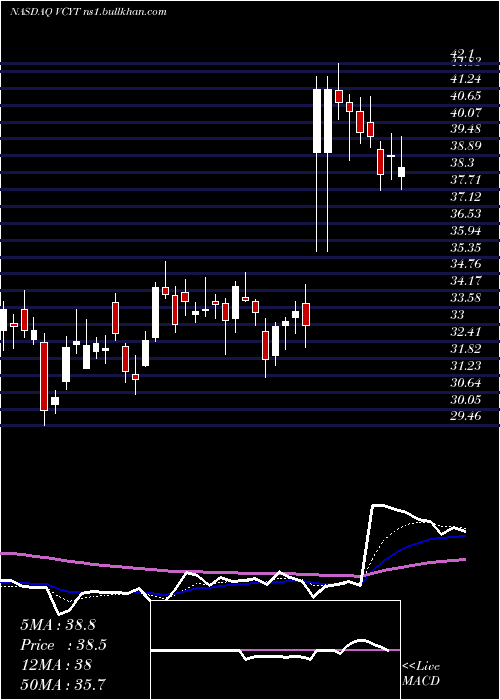Select the 39.48 price label
This screenshot has width=500, height=700.
click(466, 129)
